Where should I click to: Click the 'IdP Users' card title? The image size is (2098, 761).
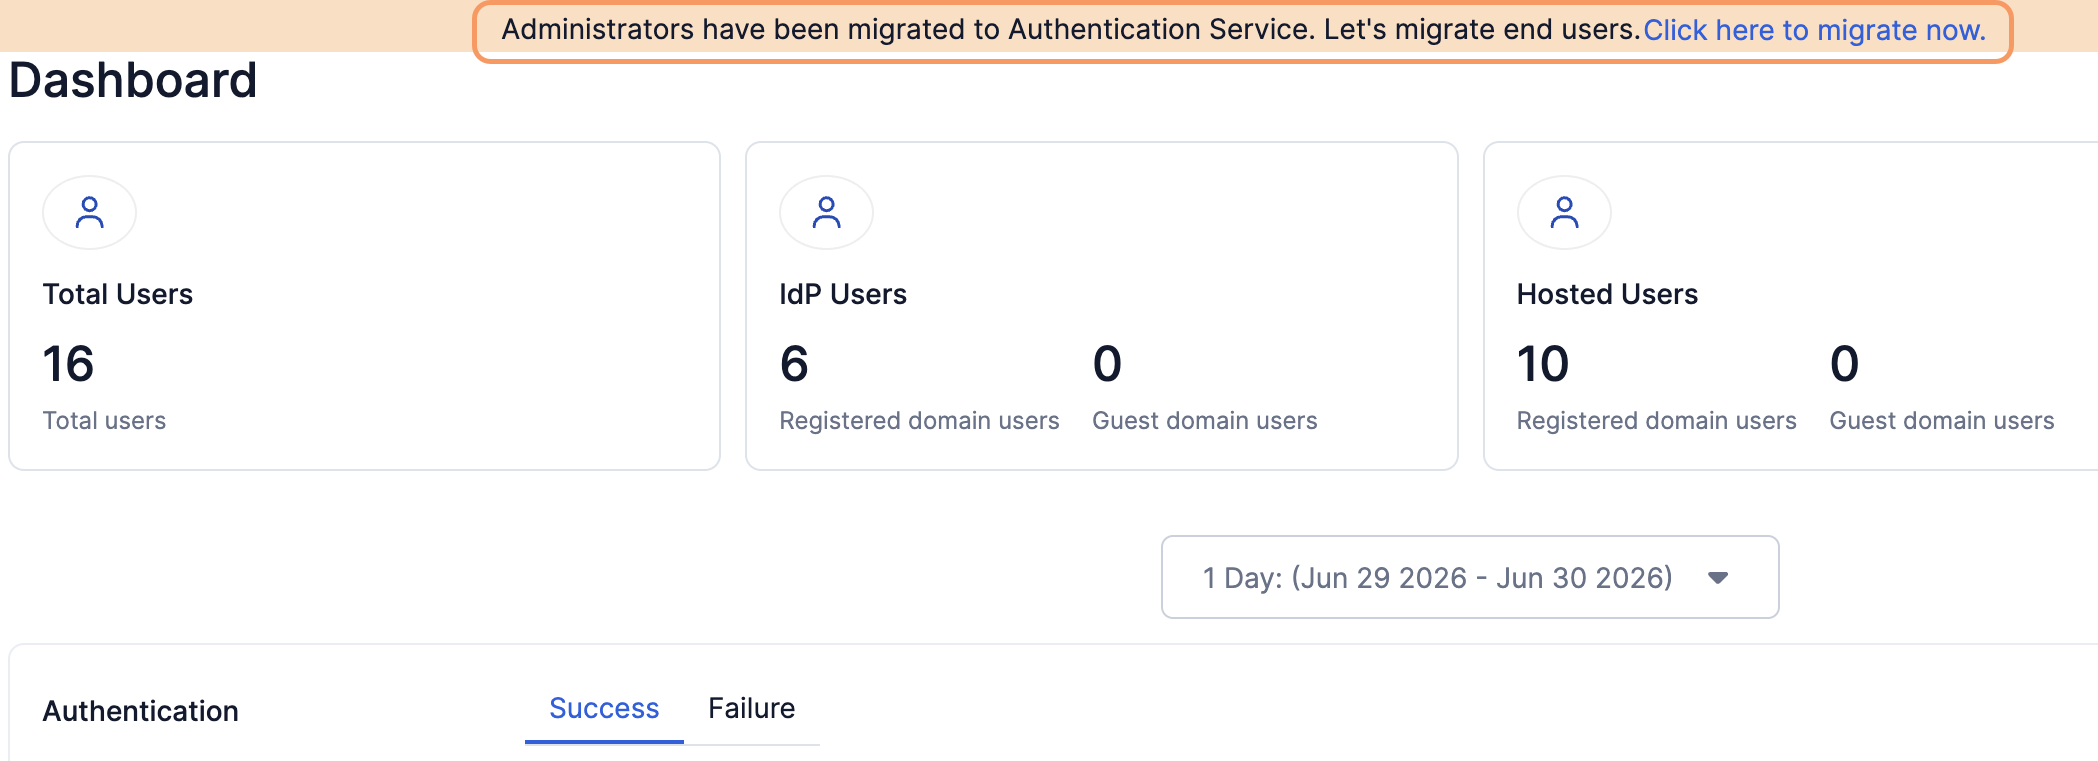[x=843, y=294]
